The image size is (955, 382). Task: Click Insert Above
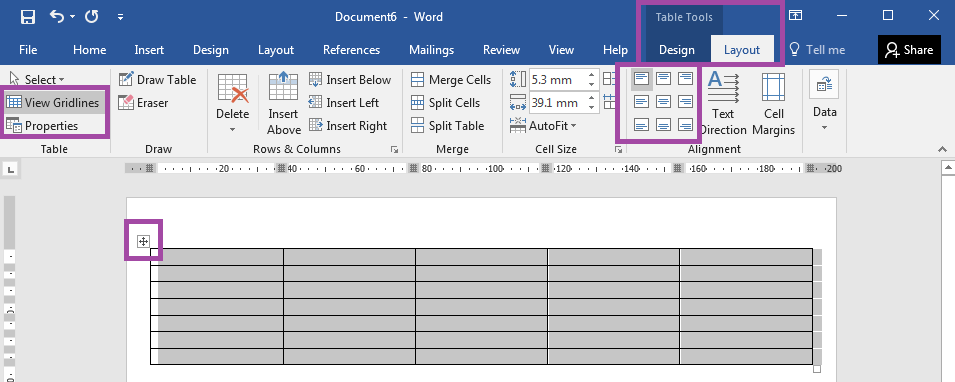[284, 104]
